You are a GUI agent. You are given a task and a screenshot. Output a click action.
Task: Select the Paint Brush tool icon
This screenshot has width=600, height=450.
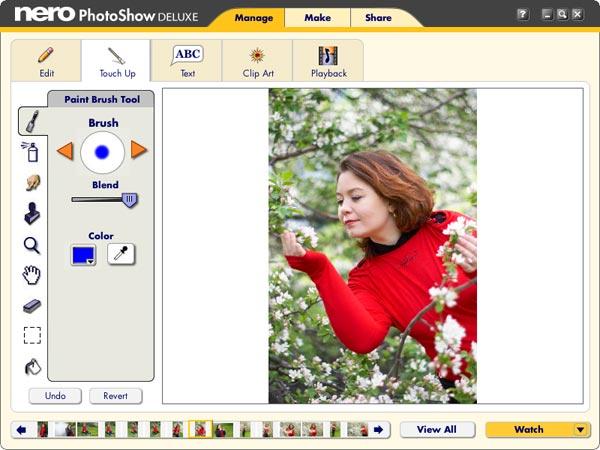(33, 121)
